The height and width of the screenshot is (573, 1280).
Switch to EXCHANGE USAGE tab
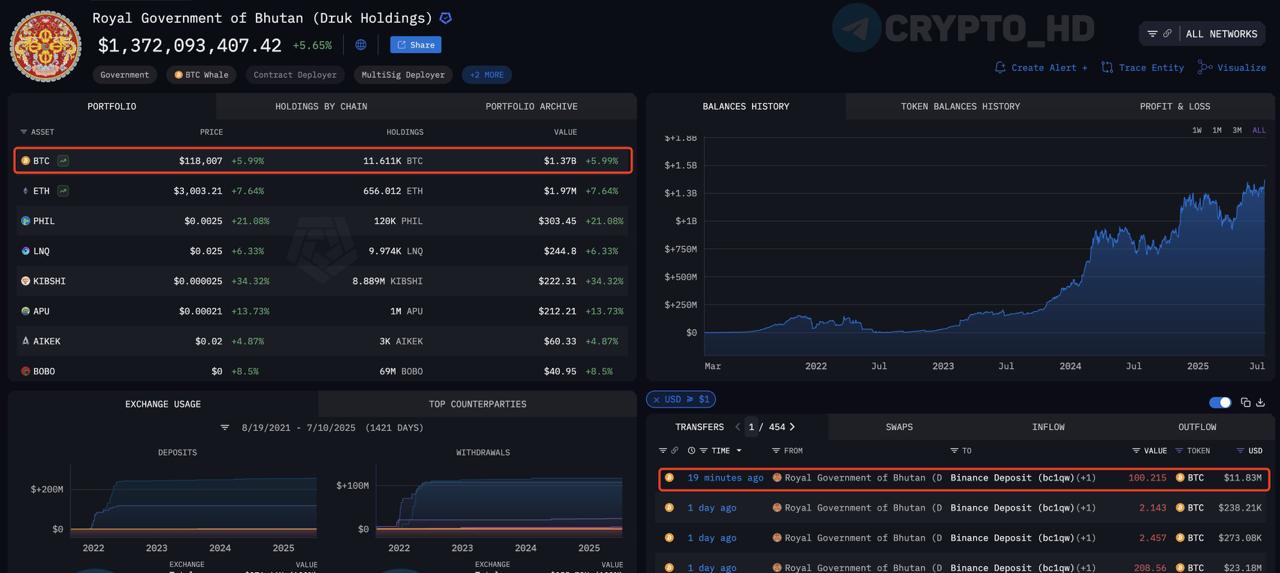163,404
